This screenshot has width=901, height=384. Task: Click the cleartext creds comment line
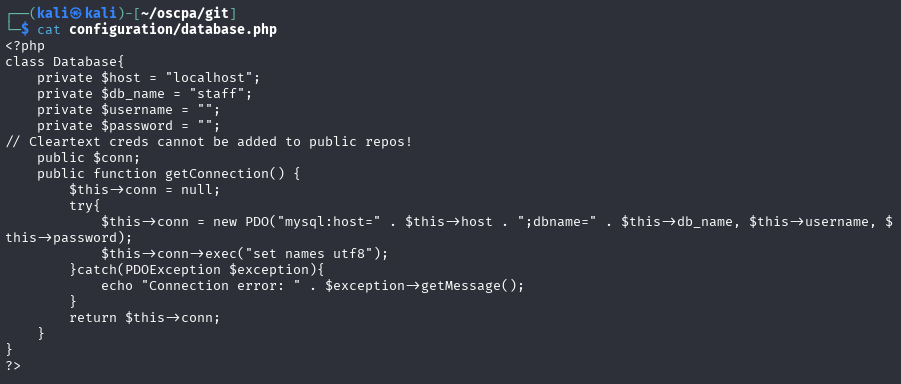pyautogui.click(x=209, y=141)
